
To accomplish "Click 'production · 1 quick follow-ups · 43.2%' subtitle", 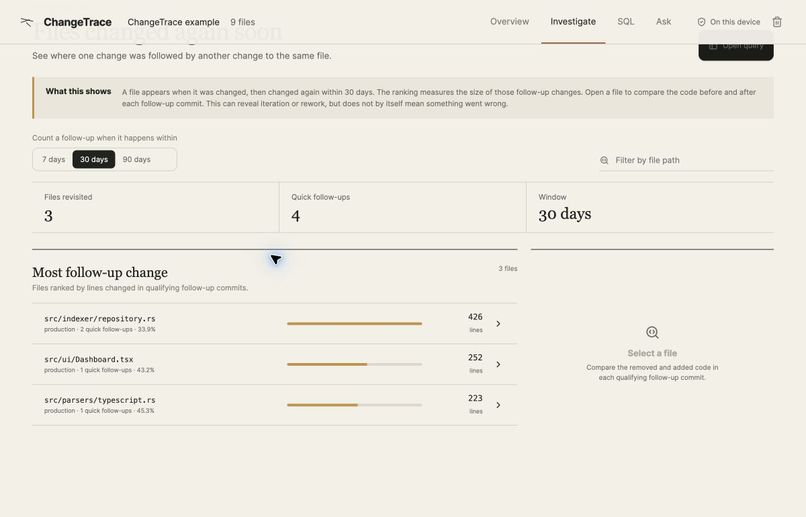I will click(99, 370).
